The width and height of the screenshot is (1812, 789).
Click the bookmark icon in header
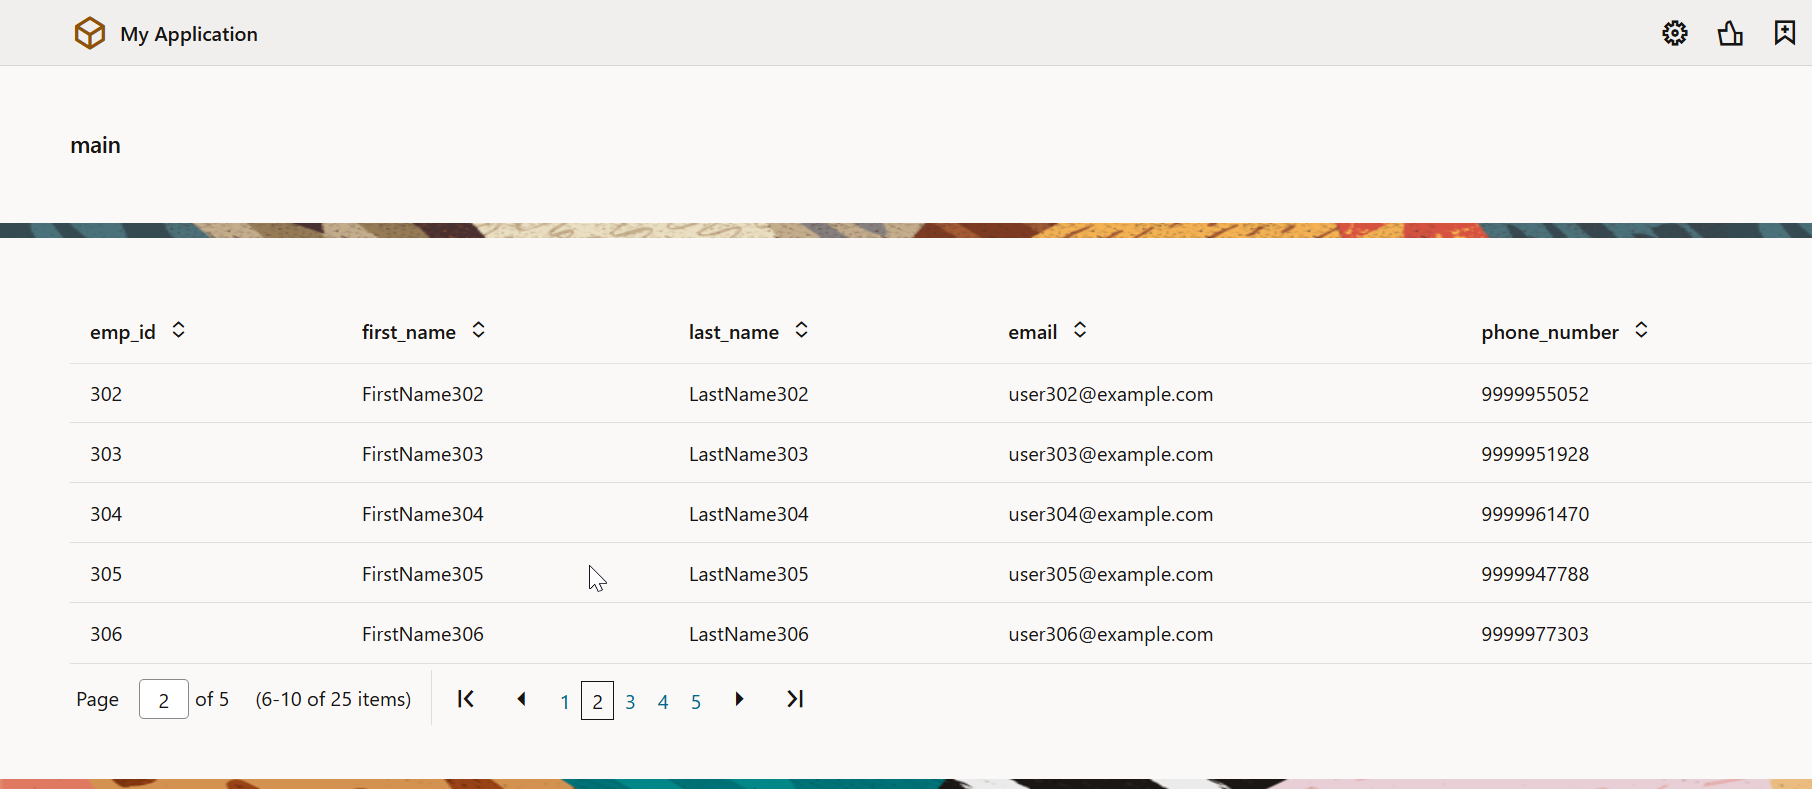pyautogui.click(x=1785, y=33)
